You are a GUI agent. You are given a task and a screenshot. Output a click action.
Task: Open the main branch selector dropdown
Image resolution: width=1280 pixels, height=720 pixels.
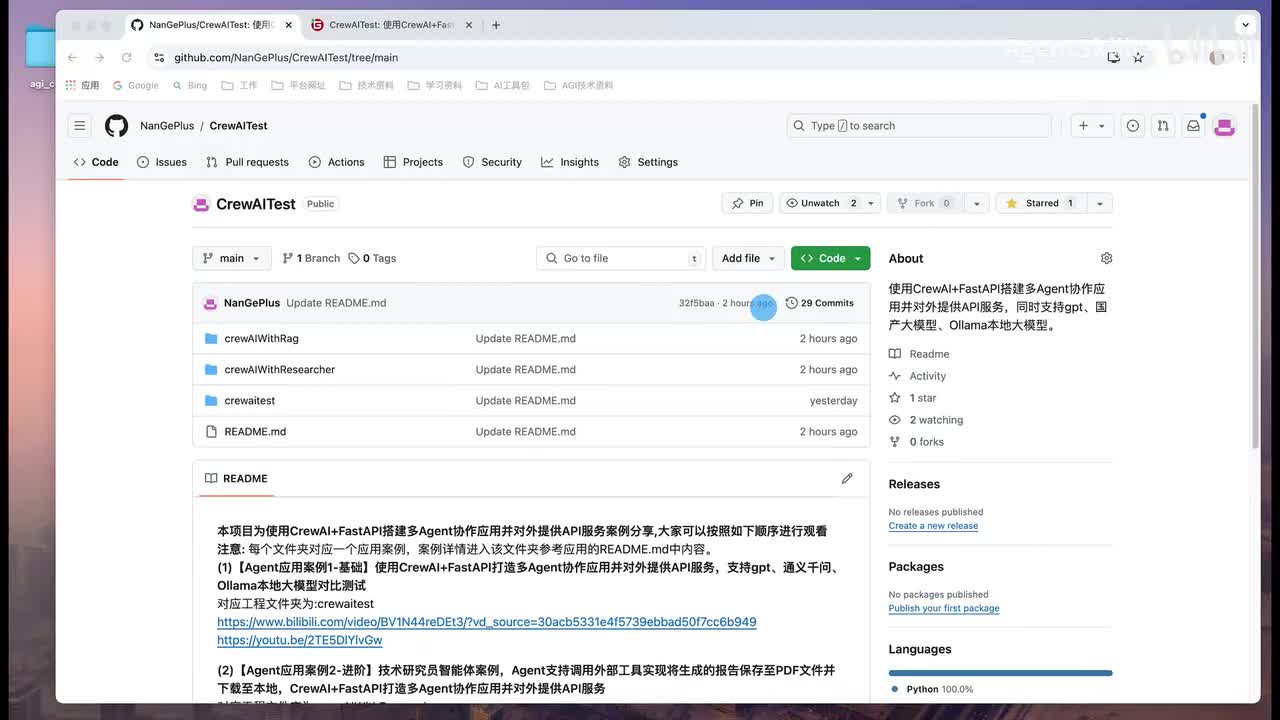coord(232,258)
